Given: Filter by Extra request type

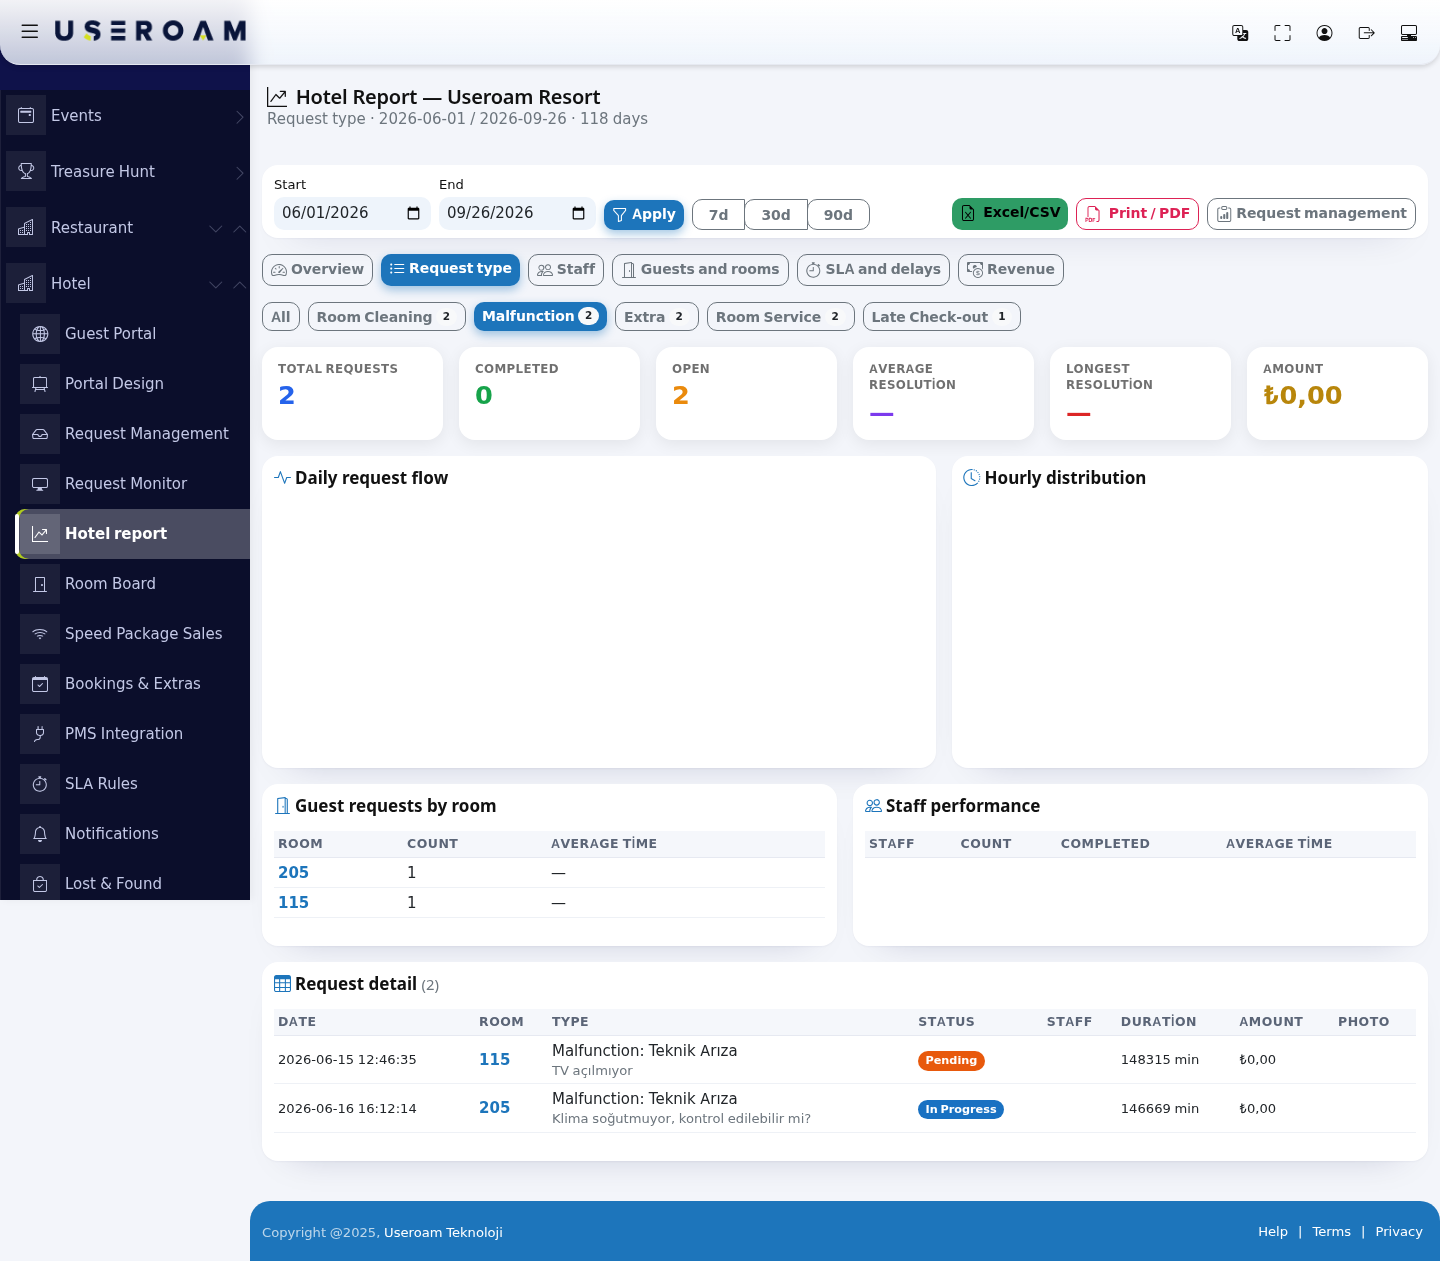Looking at the screenshot, I should 656,317.
